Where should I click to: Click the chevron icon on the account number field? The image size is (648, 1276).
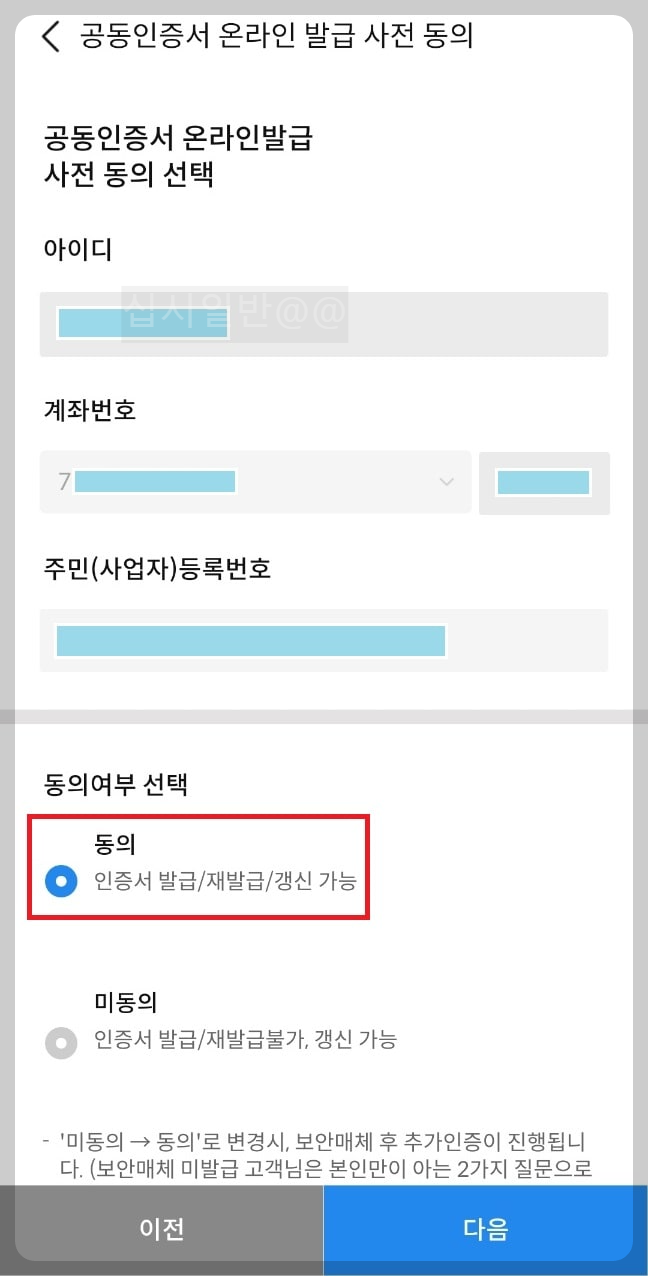pos(447,482)
